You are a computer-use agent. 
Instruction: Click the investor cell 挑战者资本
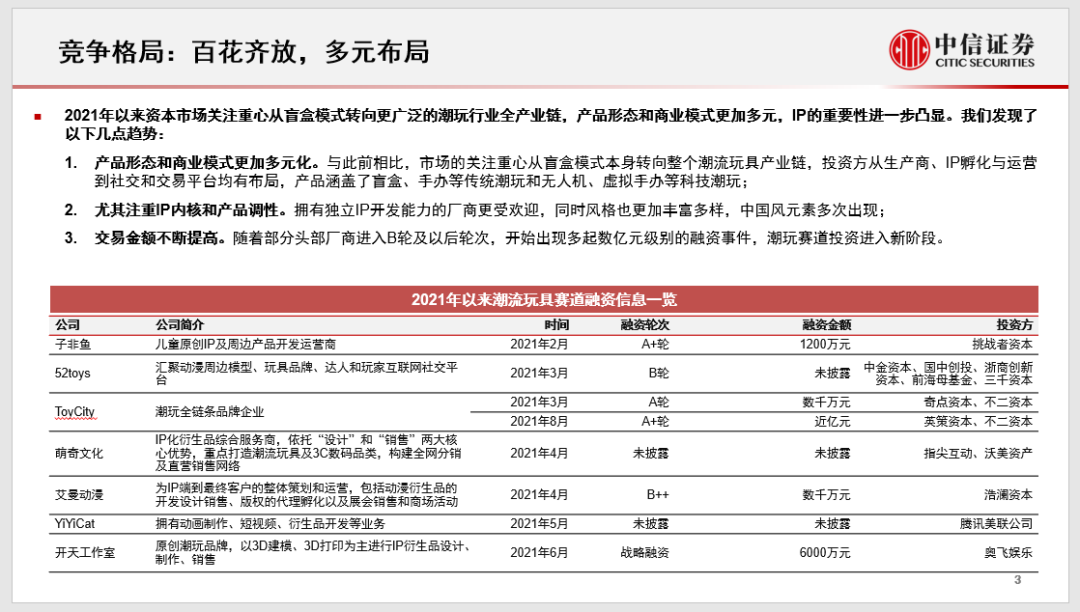click(x=1002, y=344)
